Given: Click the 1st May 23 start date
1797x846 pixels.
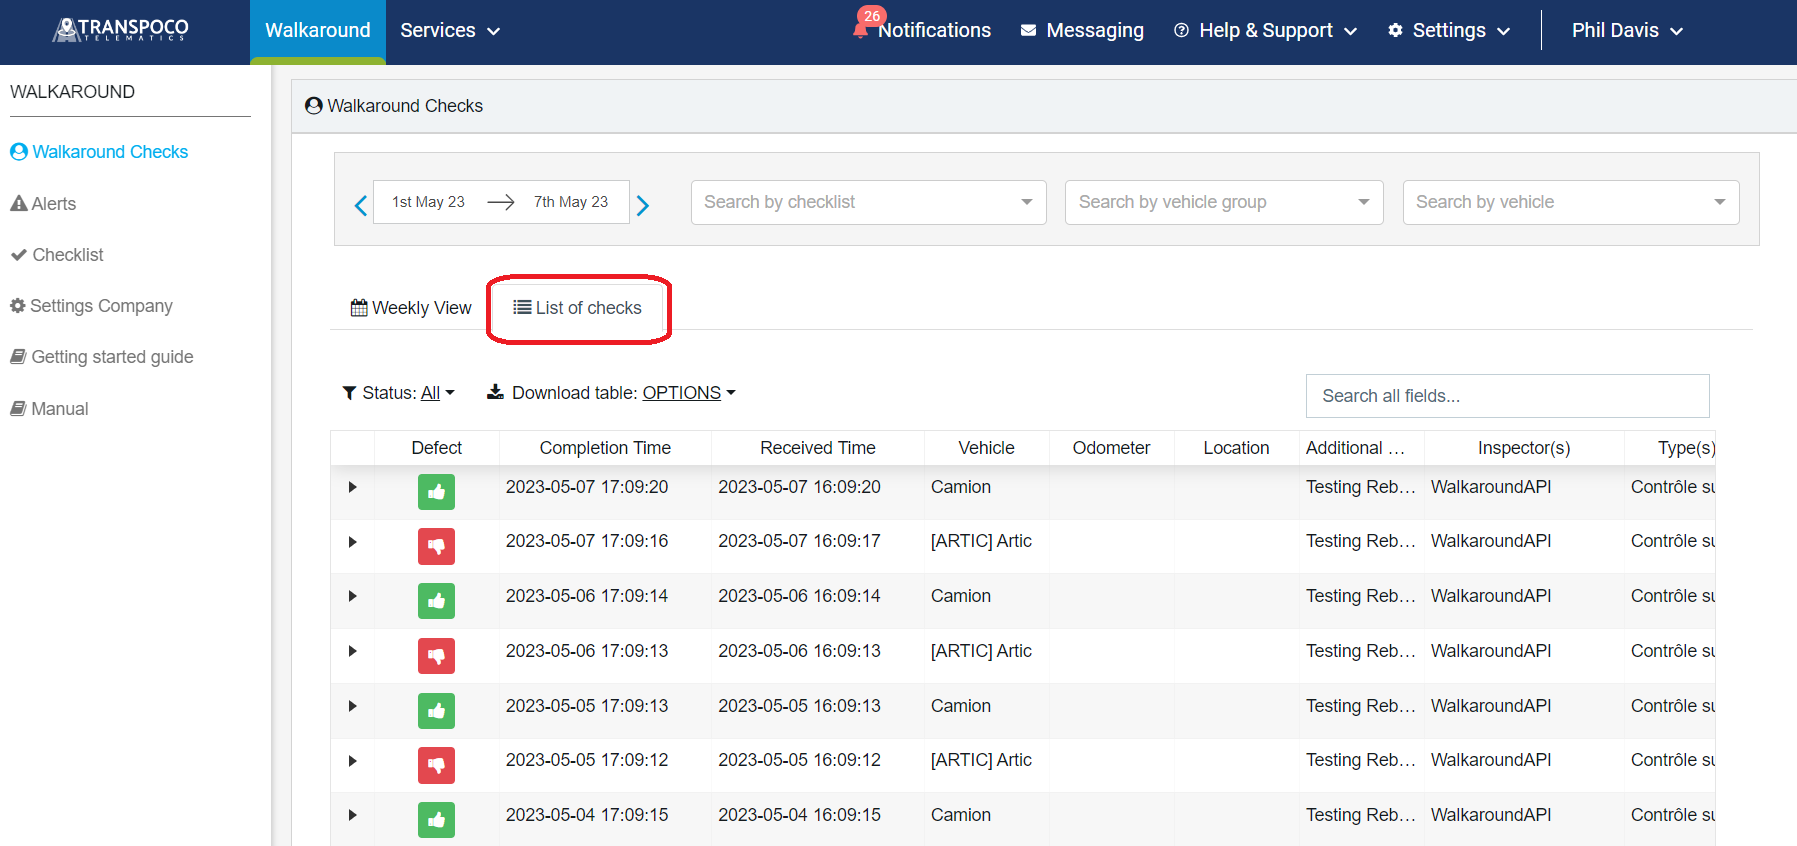Looking at the screenshot, I should tap(428, 202).
